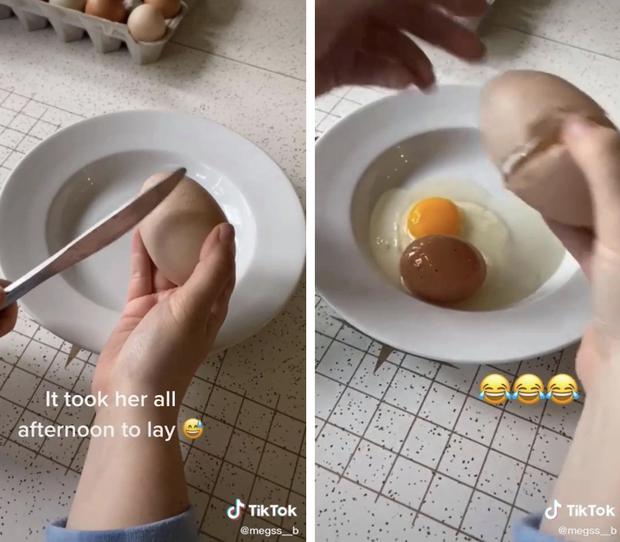Click the last crying-laughing emoji
620x542 pixels.
563,390
